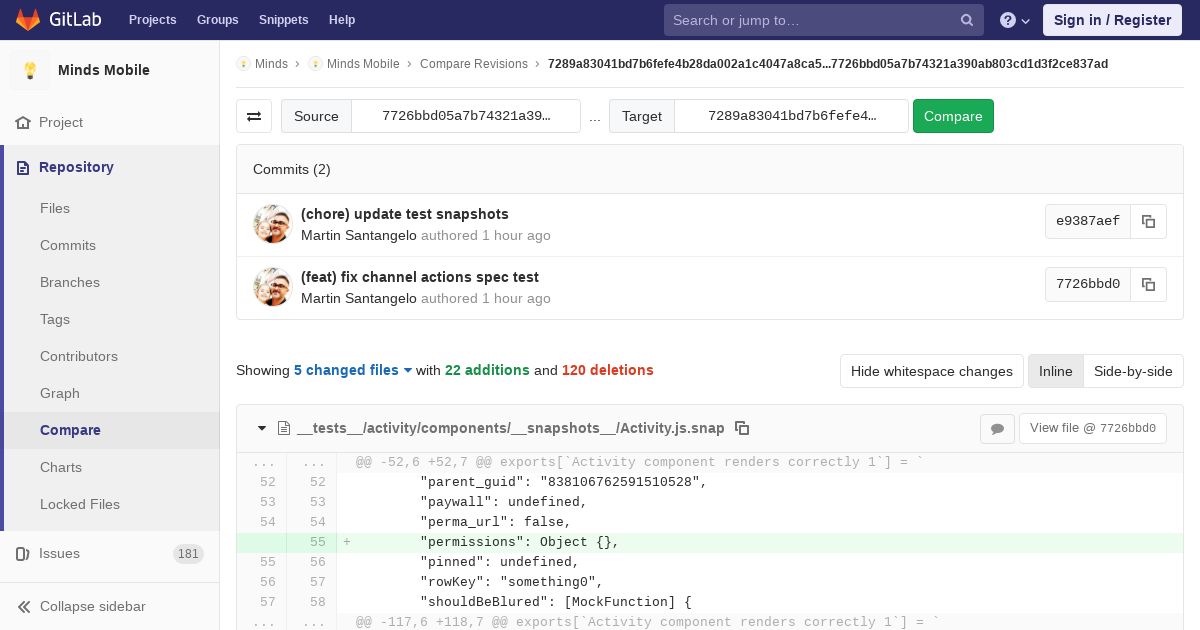Select Inline diff view
The width and height of the screenshot is (1200, 630).
click(x=1055, y=371)
